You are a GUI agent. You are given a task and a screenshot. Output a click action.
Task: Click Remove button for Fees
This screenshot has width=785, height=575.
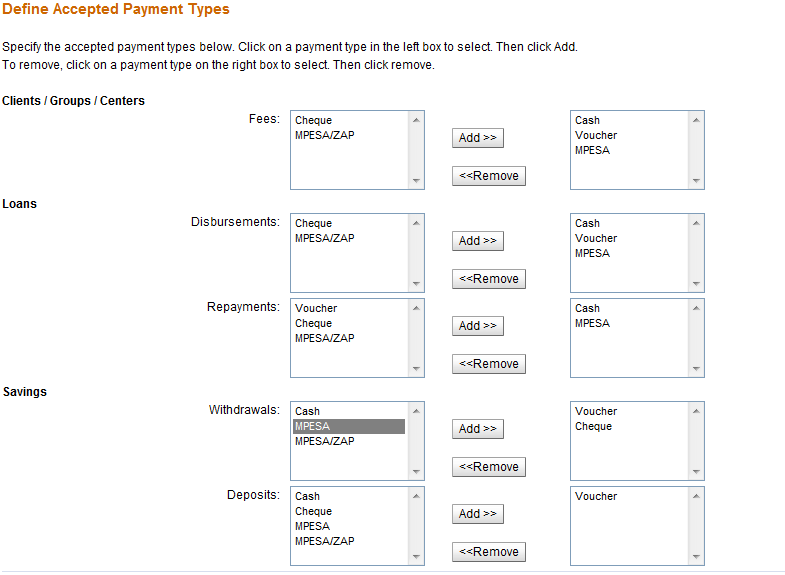pyautogui.click(x=489, y=176)
